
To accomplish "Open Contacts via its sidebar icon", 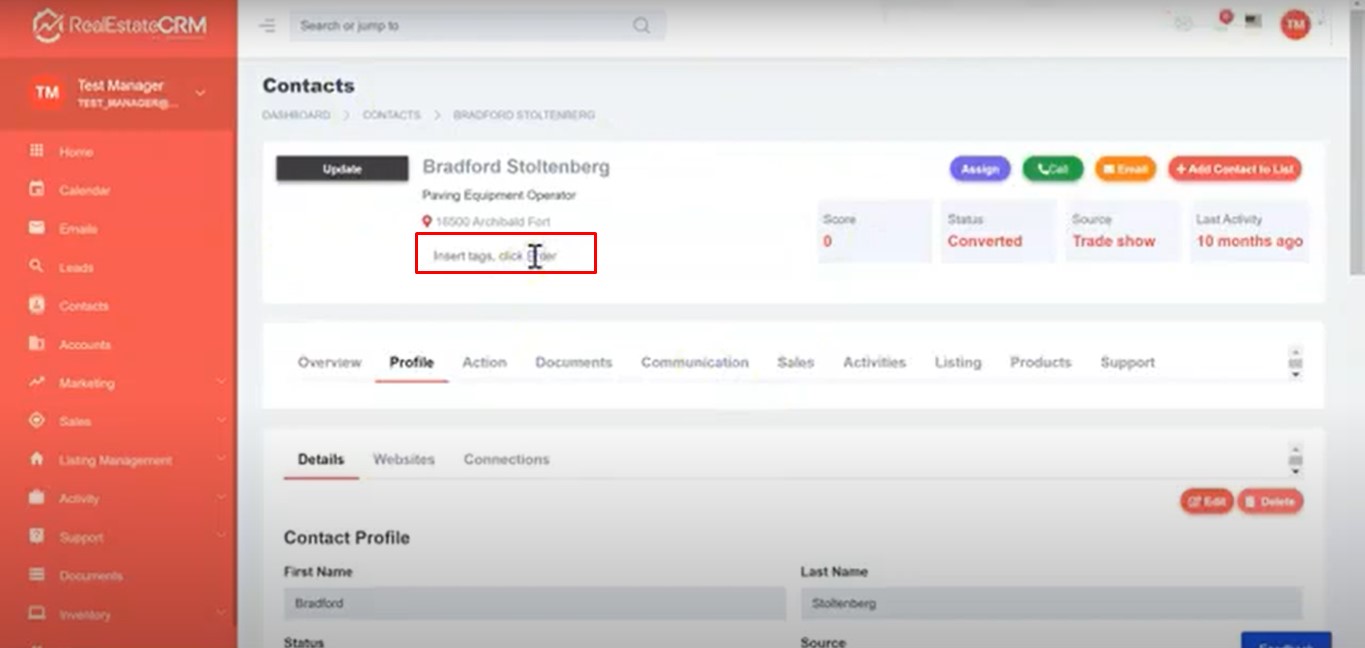I will 37,305.
